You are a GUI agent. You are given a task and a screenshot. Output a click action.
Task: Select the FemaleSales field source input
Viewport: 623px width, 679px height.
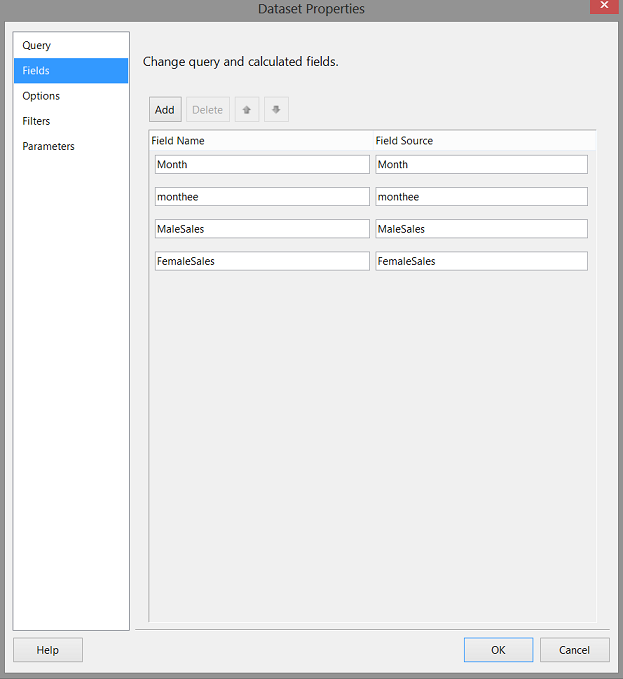click(481, 261)
